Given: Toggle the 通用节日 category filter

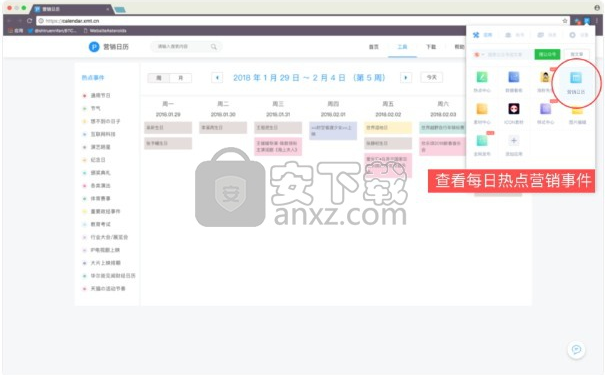Looking at the screenshot, I should 96,95.
